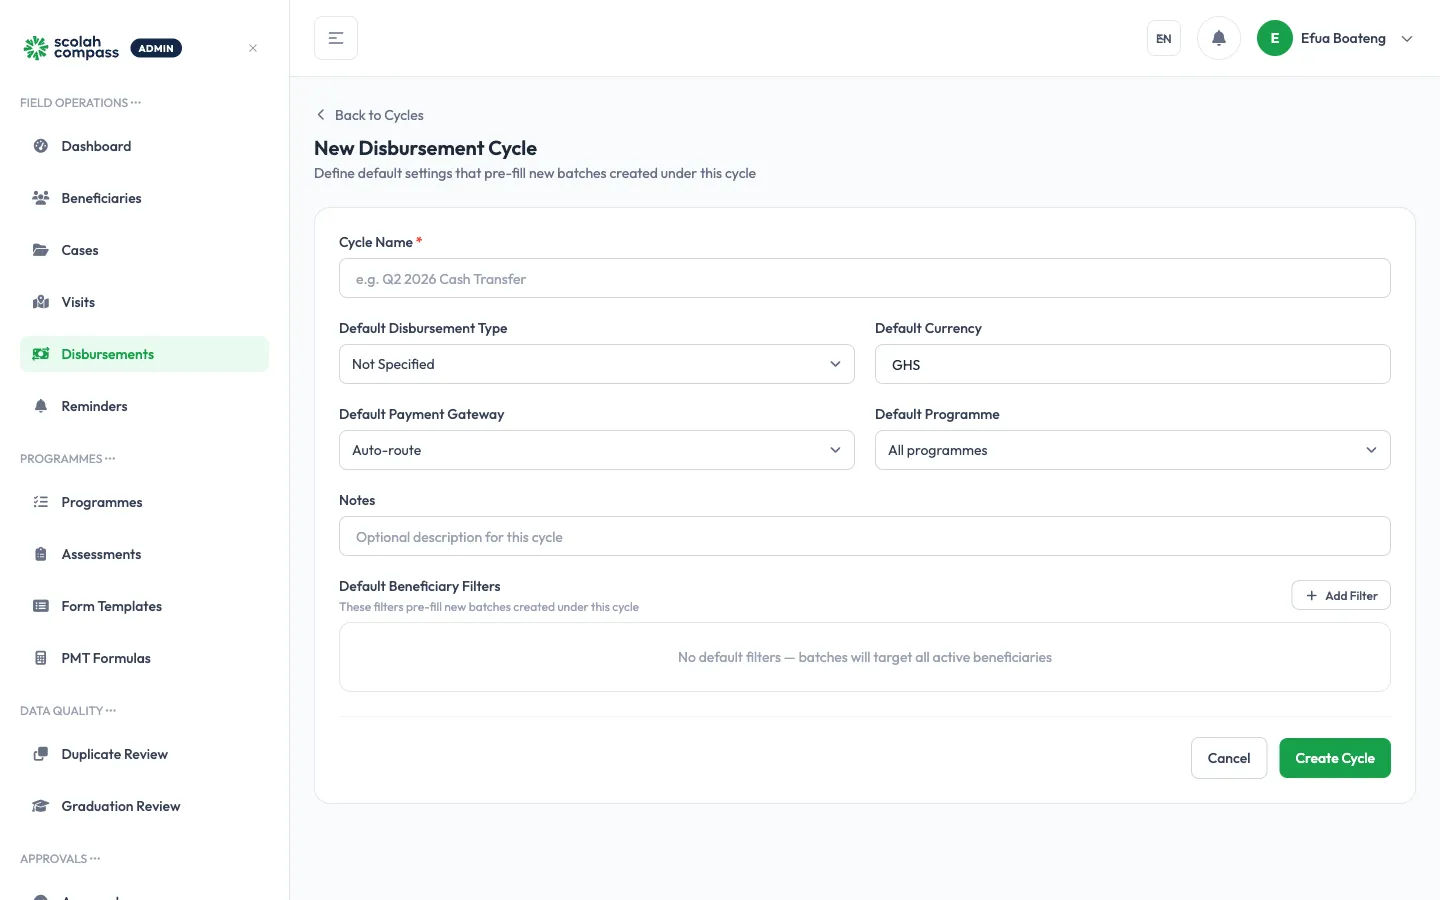1440x900 pixels.
Task: Click the Disbursements money icon
Action: 41,354
